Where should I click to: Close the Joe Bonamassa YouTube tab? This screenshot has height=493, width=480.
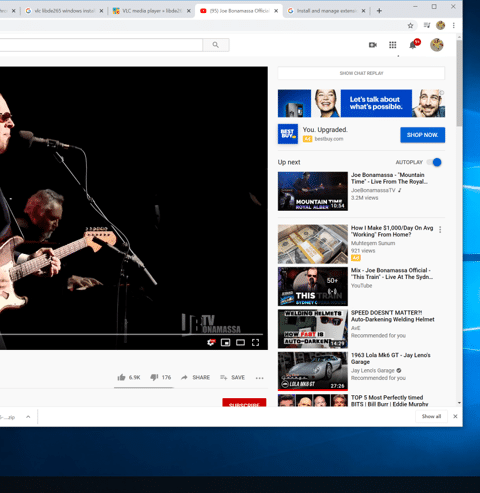tap(276, 11)
